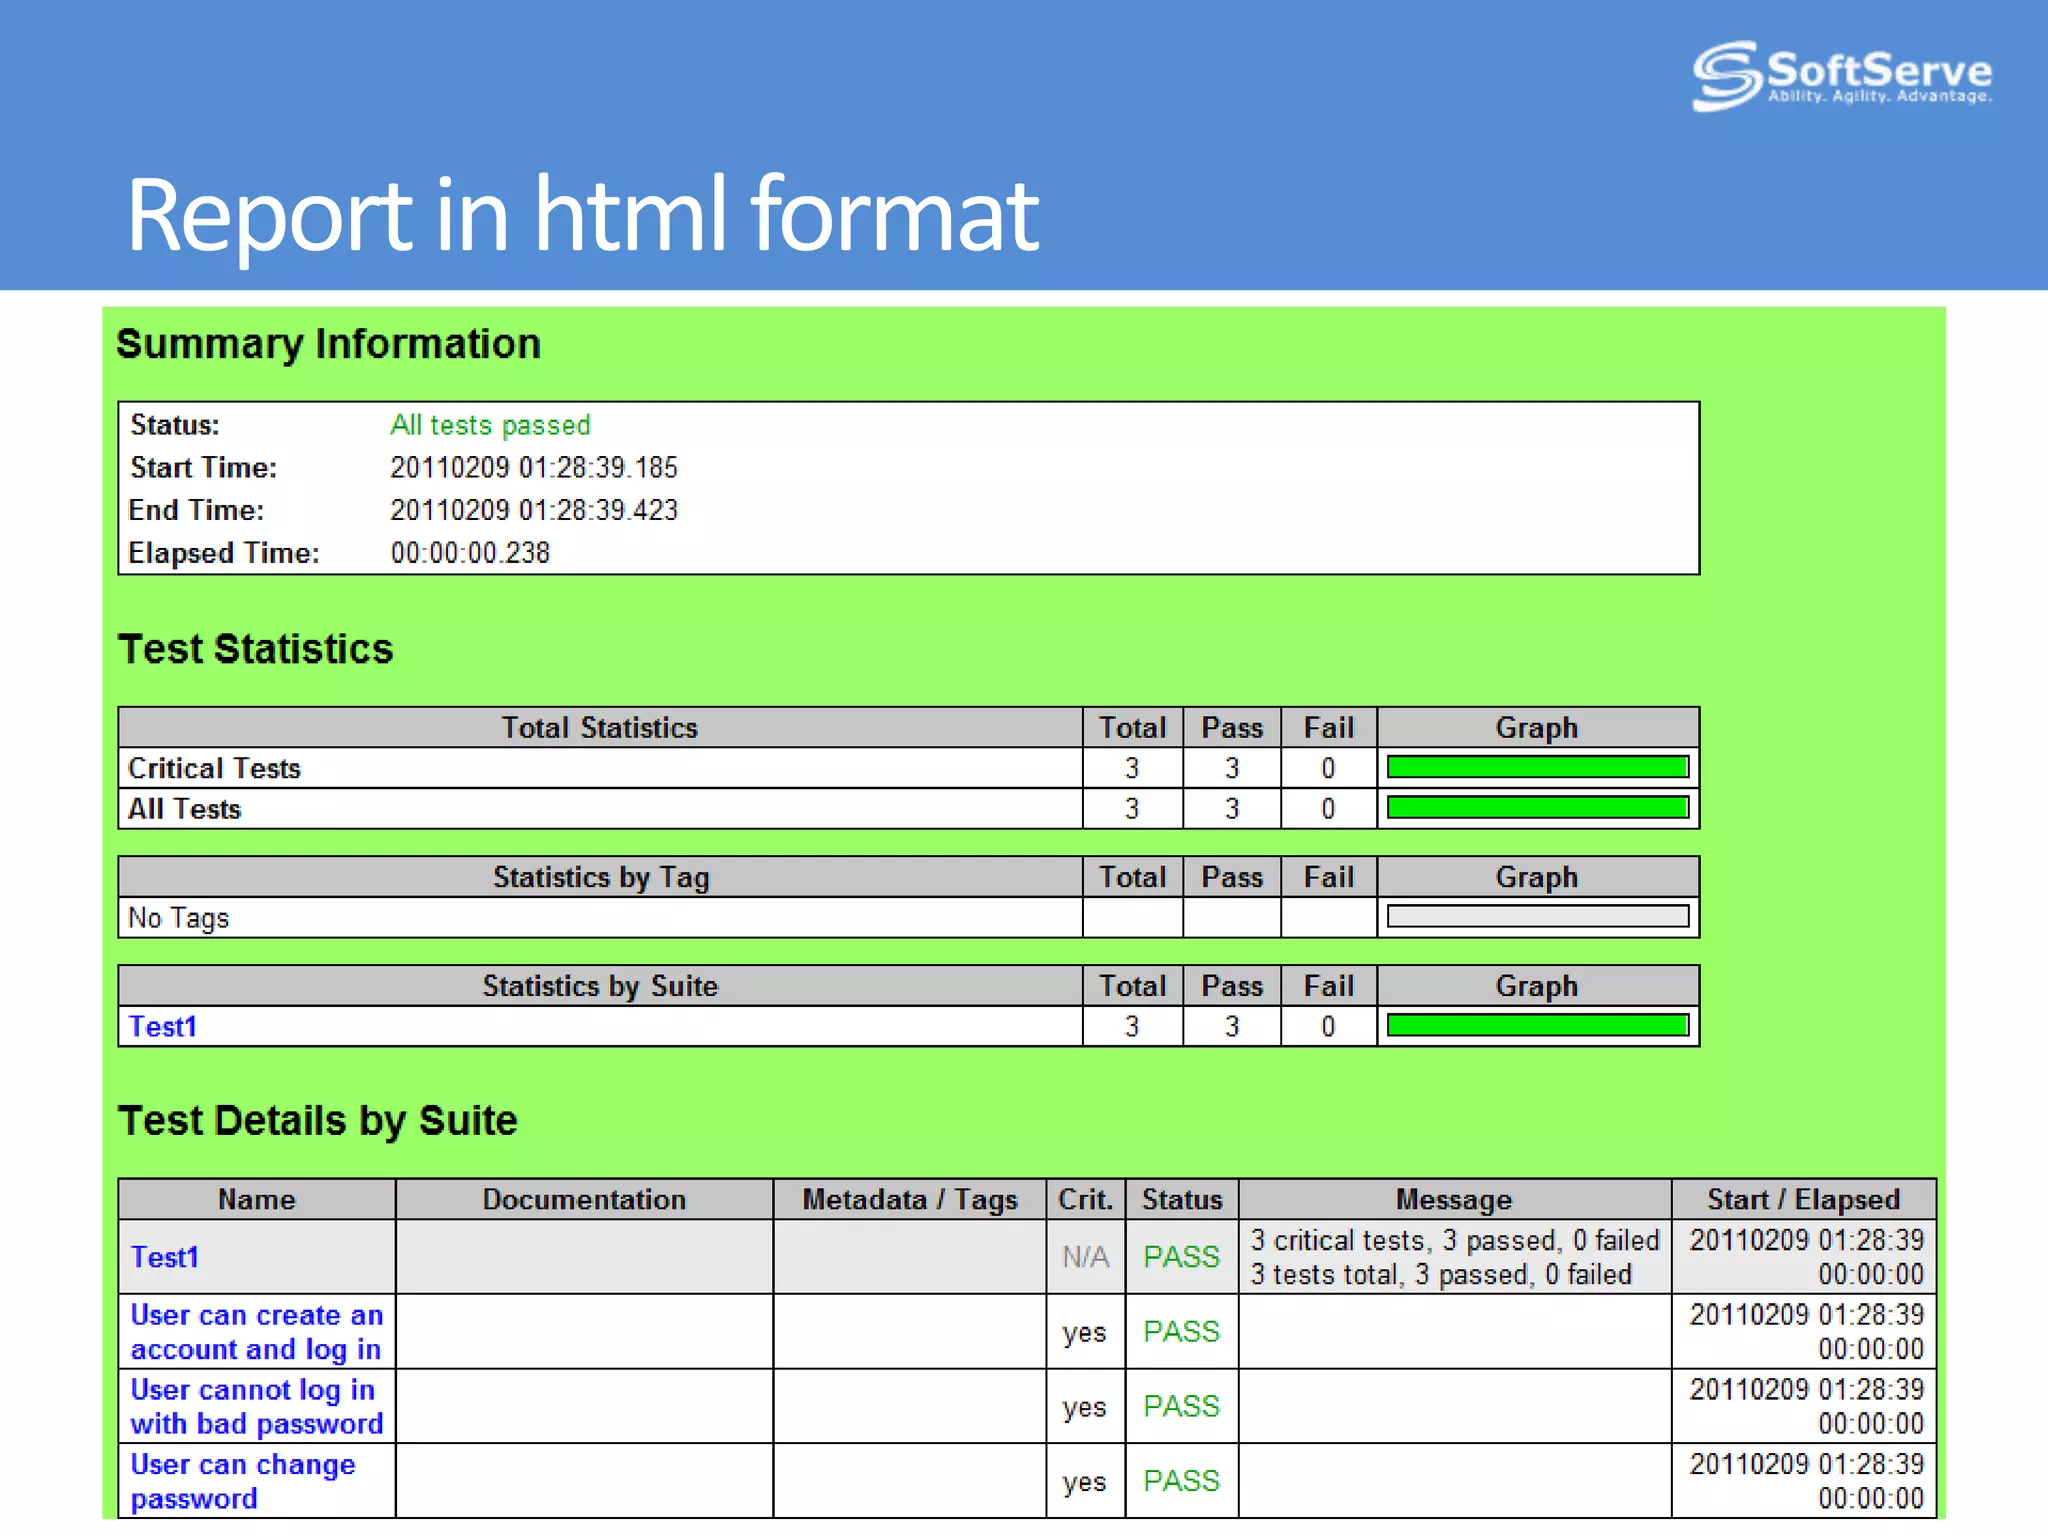Image resolution: width=2048 pixels, height=1536 pixels.
Task: Click the Total Statistics column header
Action: [599, 728]
